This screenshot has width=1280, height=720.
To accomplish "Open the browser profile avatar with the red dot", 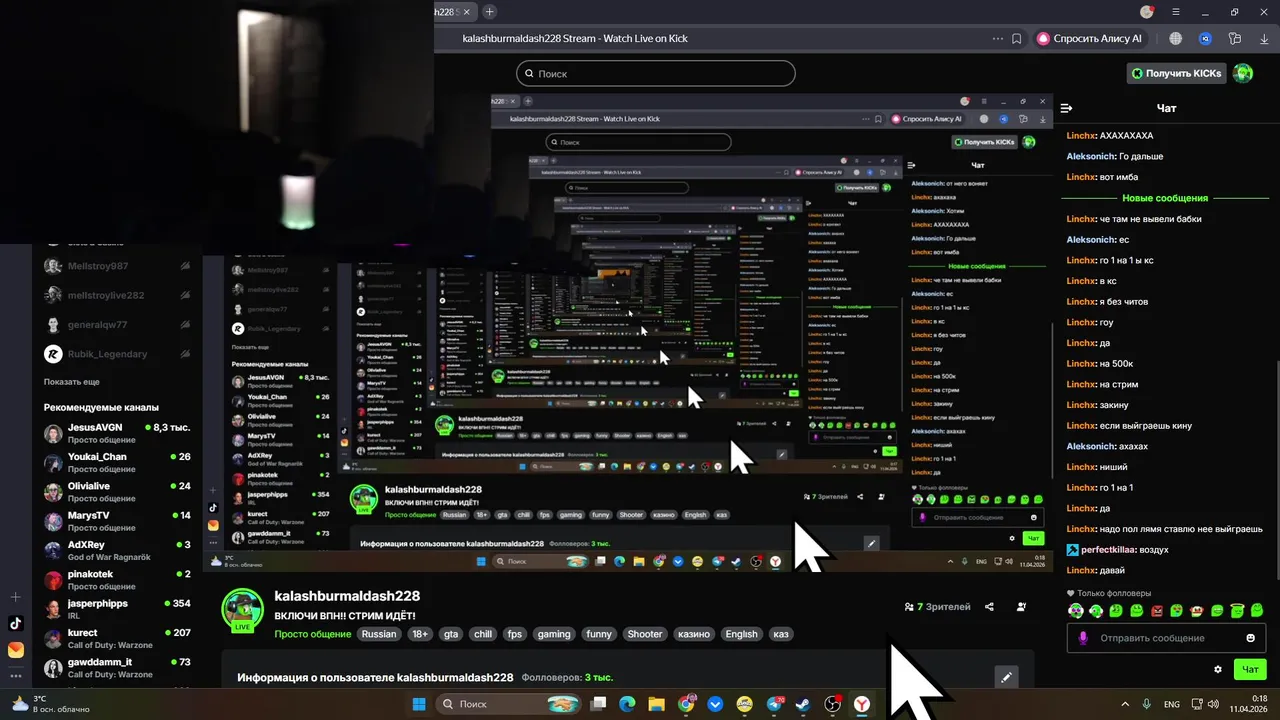I will pos(1147,12).
